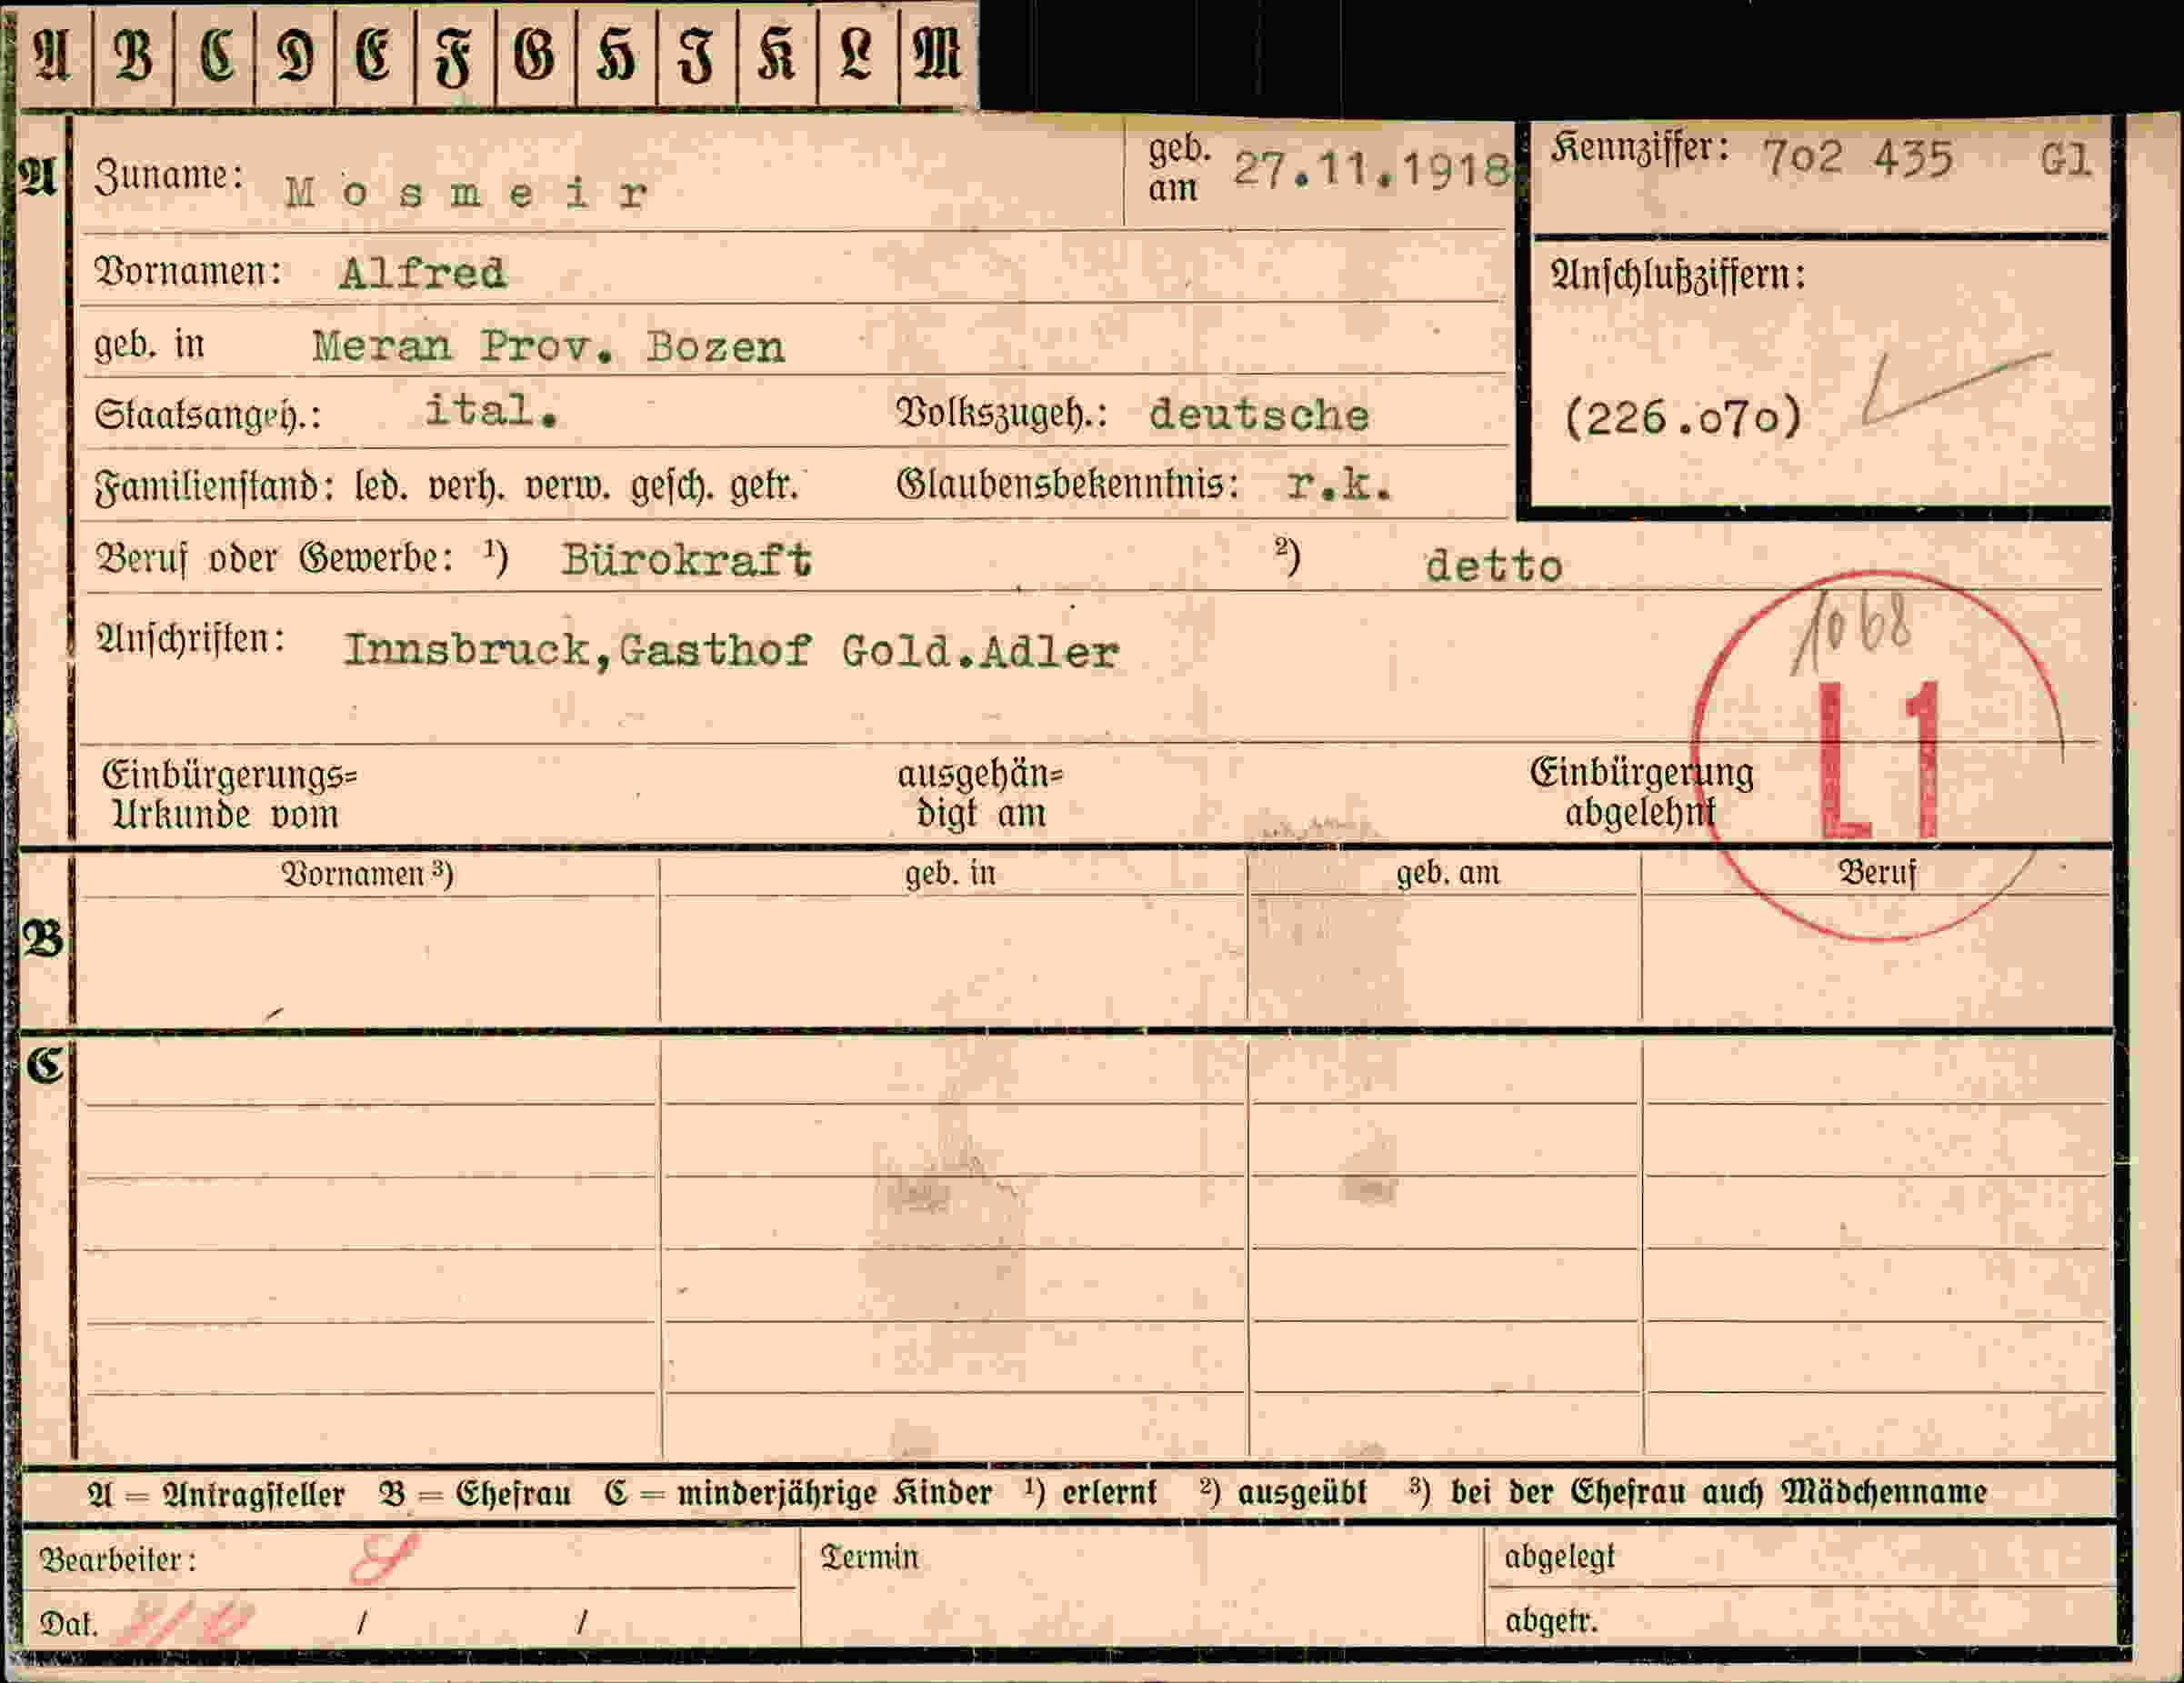
Task: Click the address Innsbruck, Gasthof Gold.Adler
Action: 731,651
